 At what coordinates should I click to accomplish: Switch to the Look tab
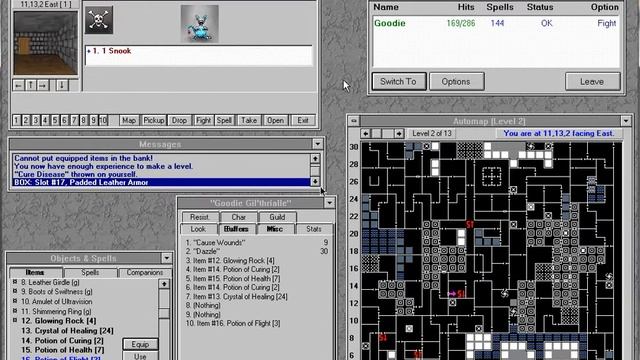point(198,229)
